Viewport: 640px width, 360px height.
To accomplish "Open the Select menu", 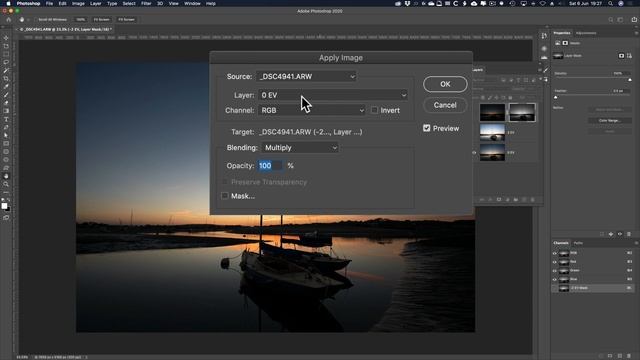I will [x=129, y=3].
